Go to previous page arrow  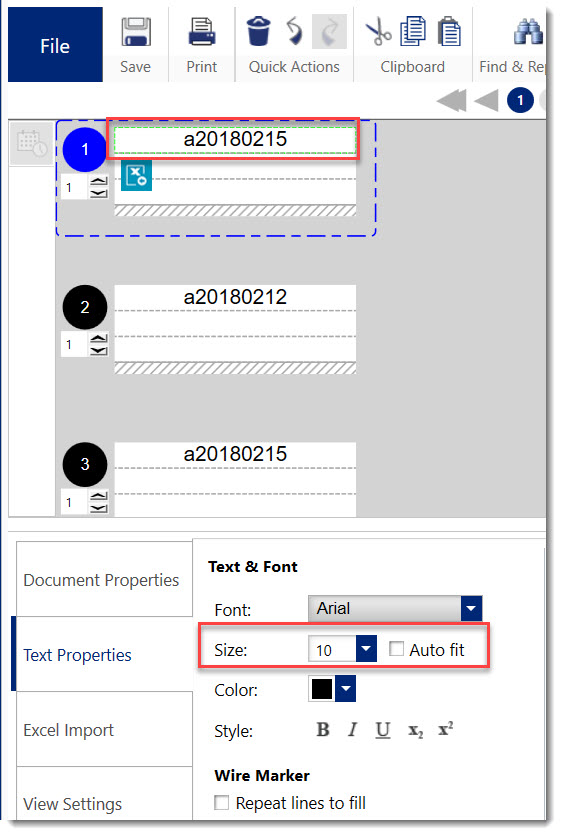[486, 100]
